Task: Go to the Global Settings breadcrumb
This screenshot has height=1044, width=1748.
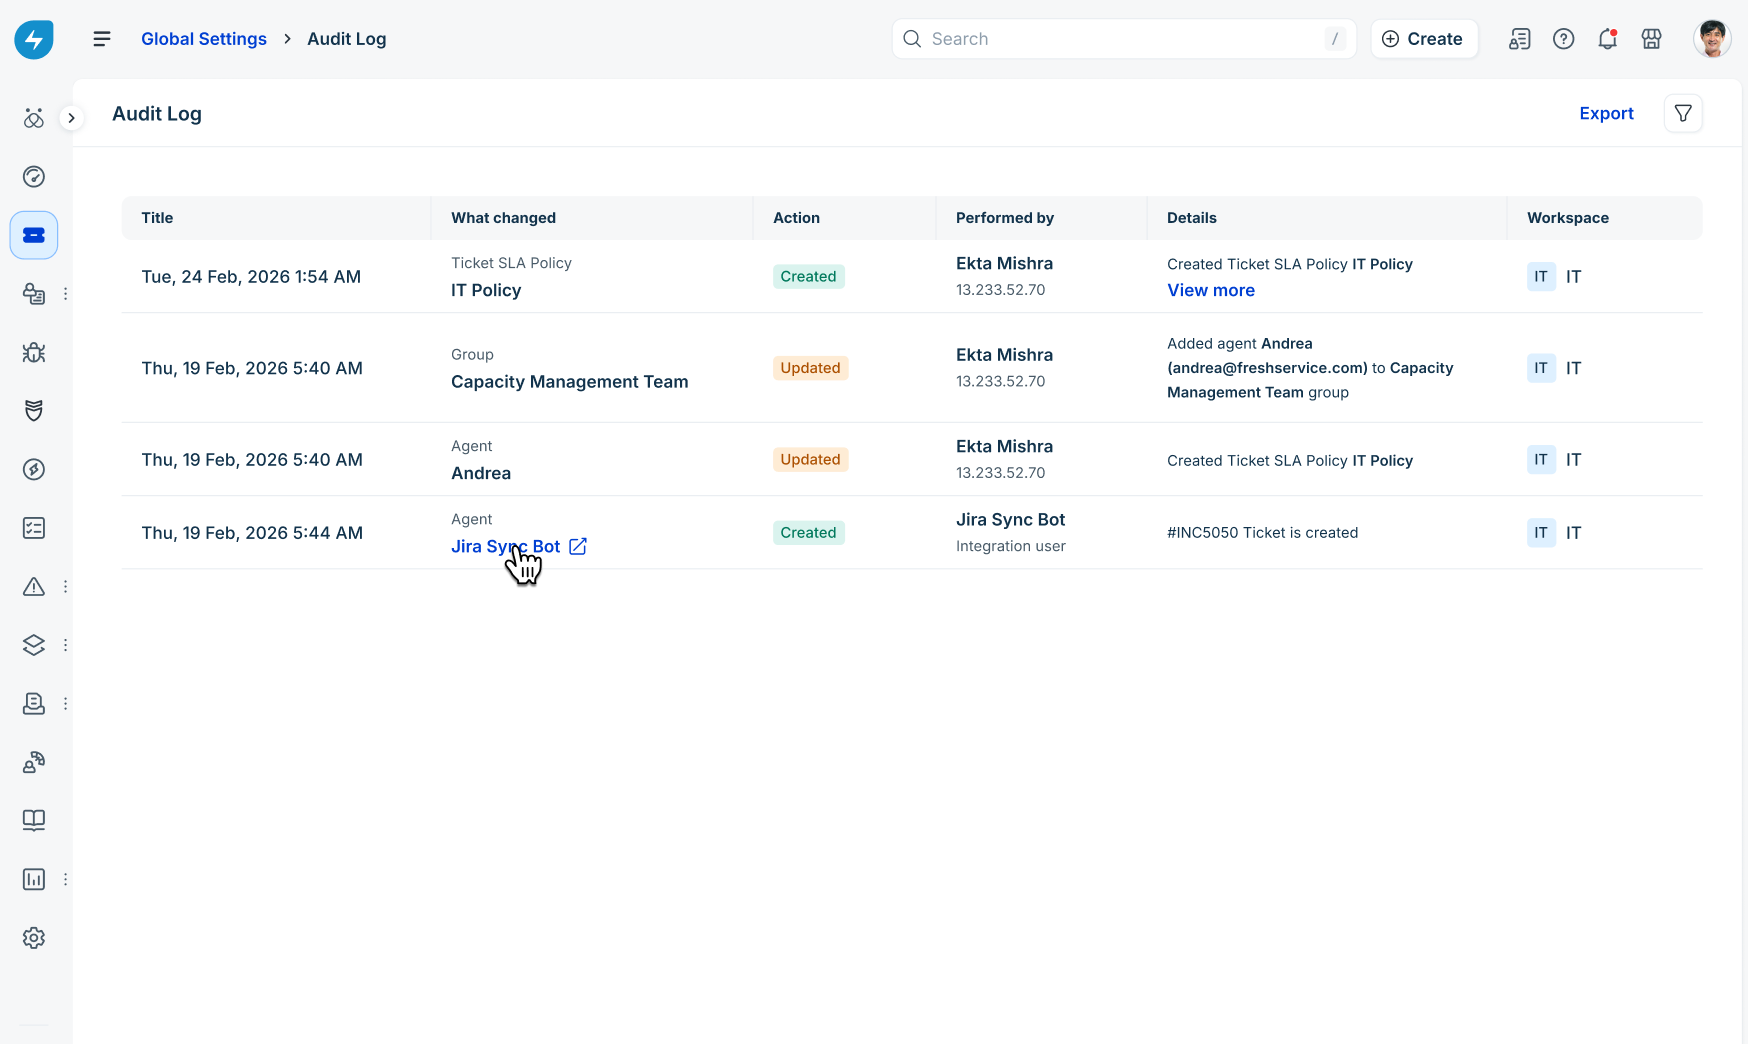Action: point(204,39)
